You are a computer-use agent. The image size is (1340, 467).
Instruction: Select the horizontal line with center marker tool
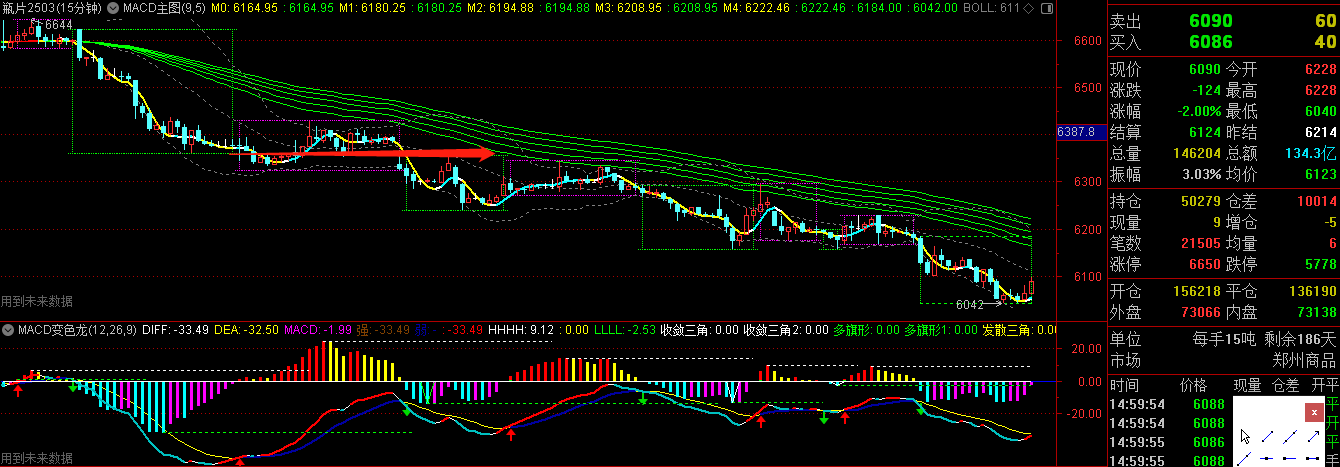tap(1267, 458)
